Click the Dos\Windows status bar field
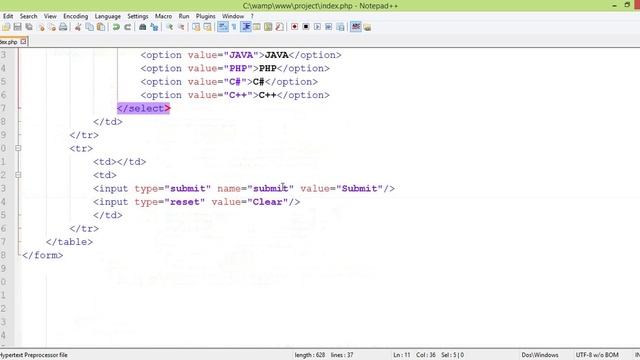This screenshot has height=360, width=640. pos(540,355)
